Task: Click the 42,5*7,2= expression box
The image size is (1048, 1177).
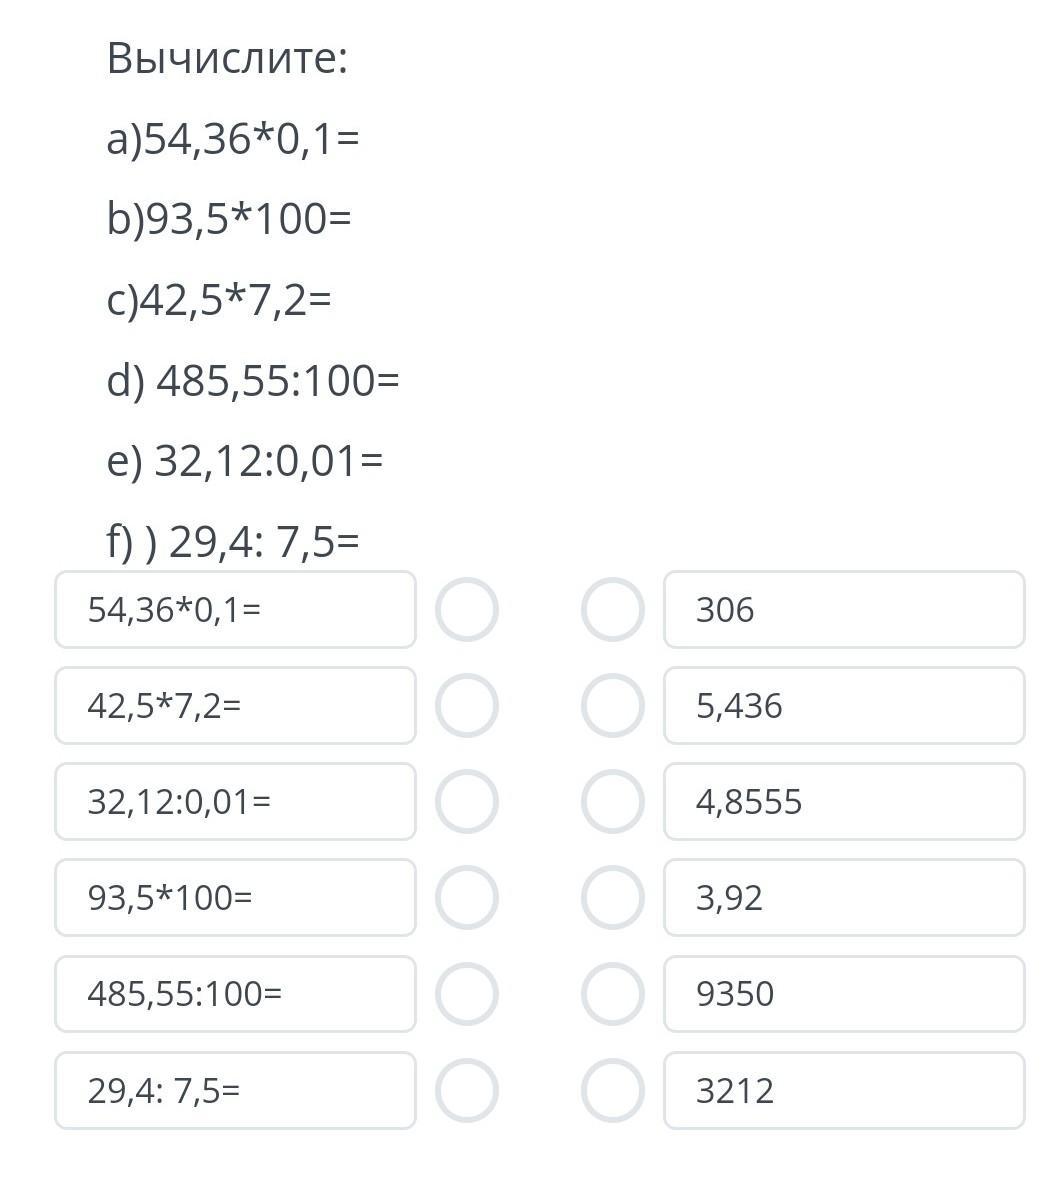Action: tap(236, 706)
